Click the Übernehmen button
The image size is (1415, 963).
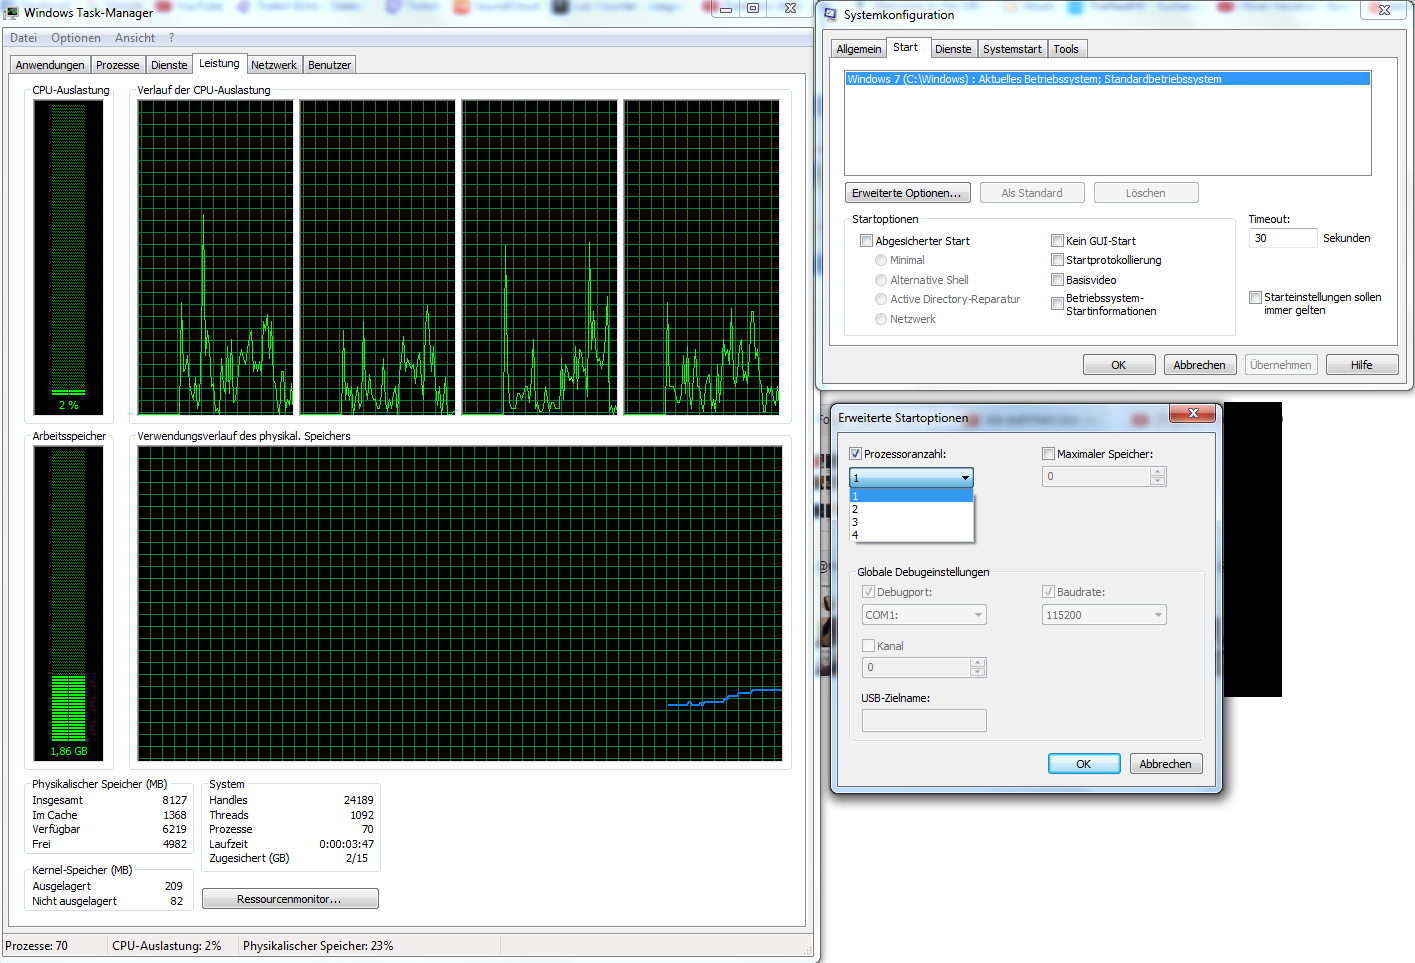pyautogui.click(x=1281, y=365)
